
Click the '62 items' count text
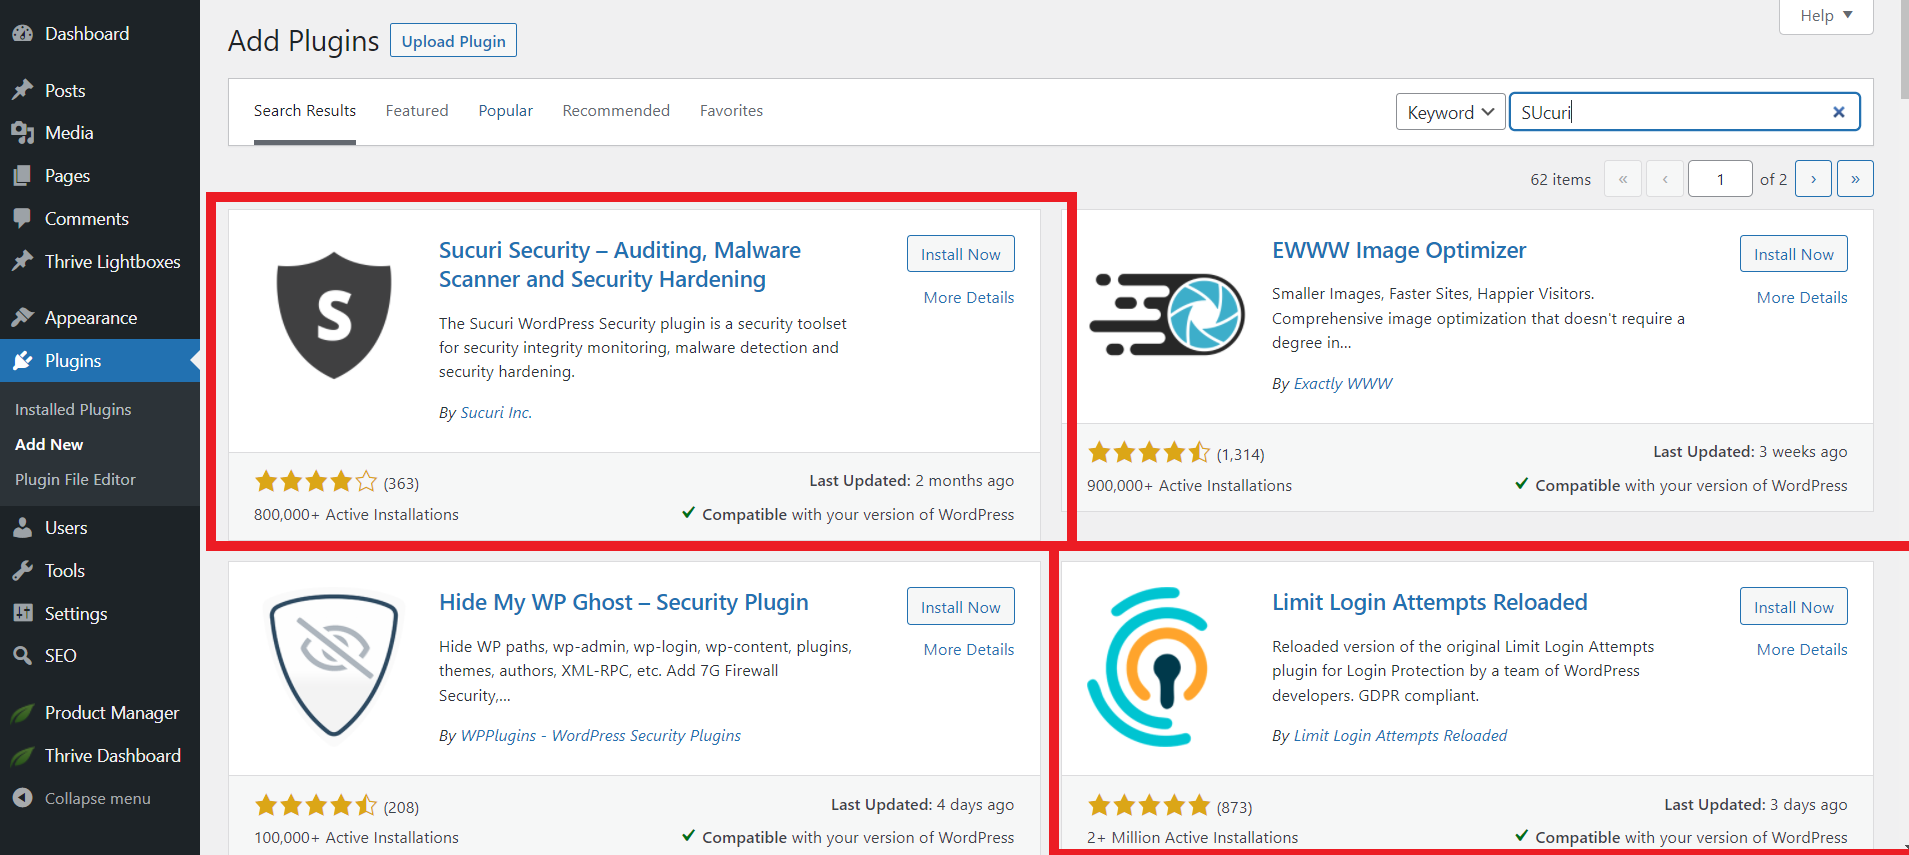click(1560, 179)
